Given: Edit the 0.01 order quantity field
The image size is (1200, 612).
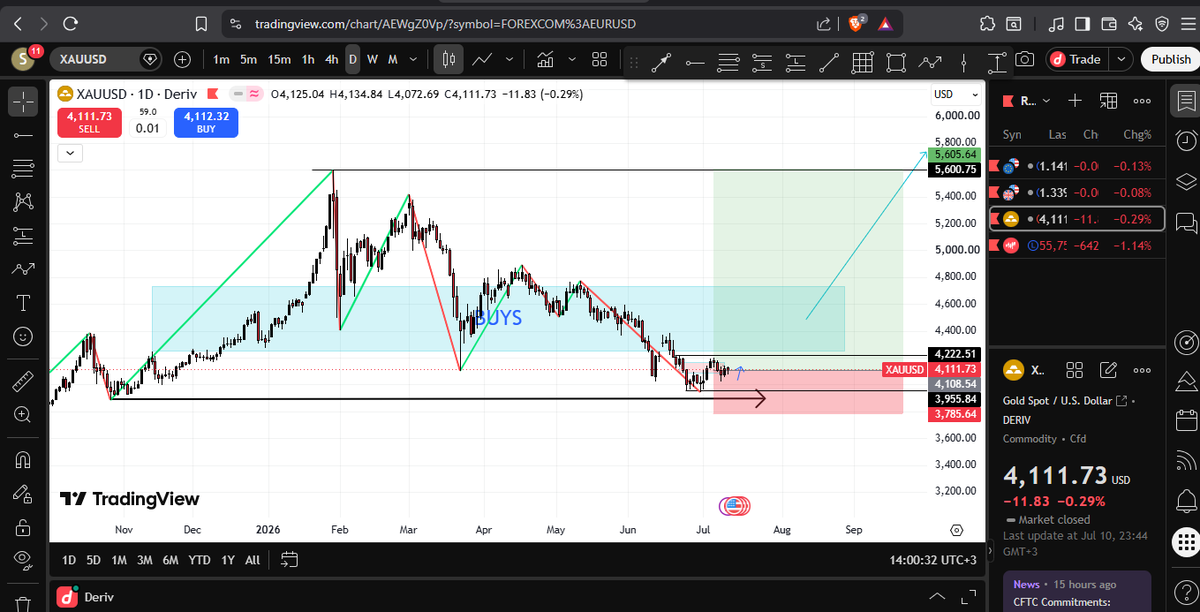Looking at the screenshot, I should click(x=148, y=128).
